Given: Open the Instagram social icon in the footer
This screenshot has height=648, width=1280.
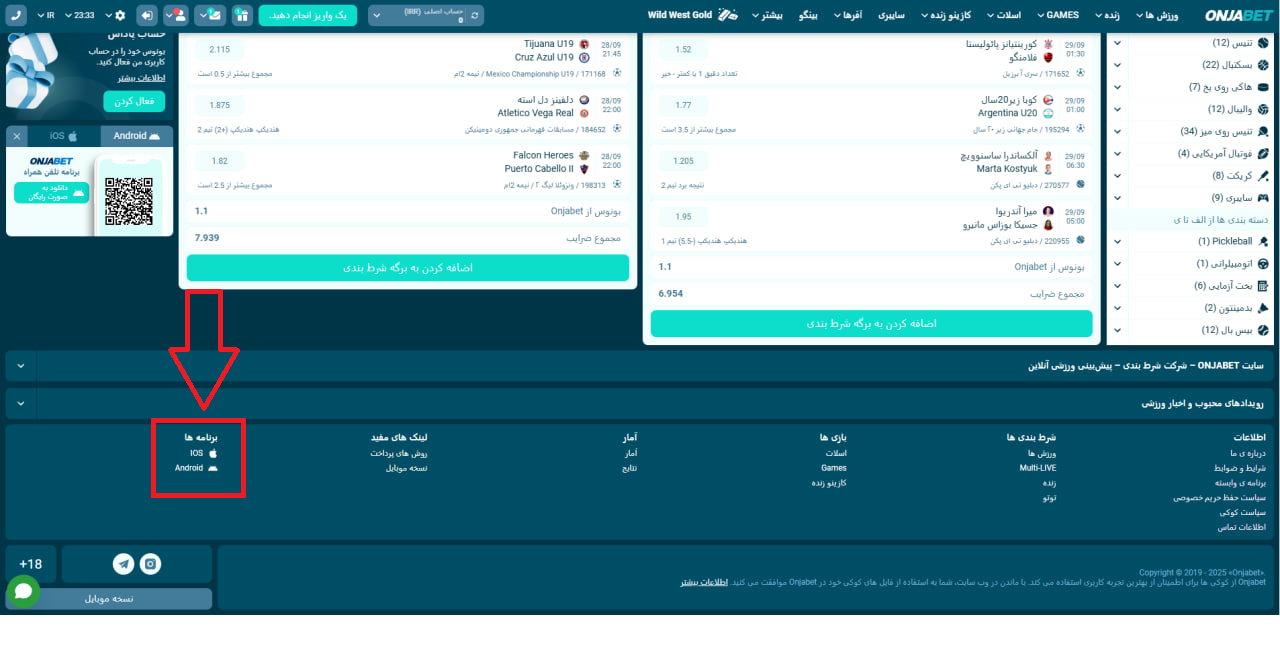Looking at the screenshot, I should point(150,564).
